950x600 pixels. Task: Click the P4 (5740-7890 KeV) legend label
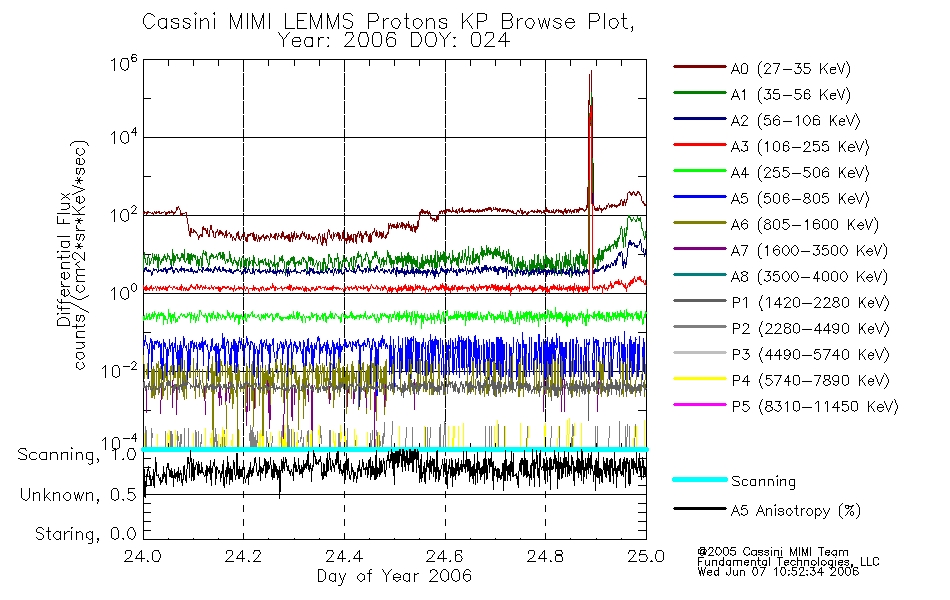pyautogui.click(x=810, y=381)
